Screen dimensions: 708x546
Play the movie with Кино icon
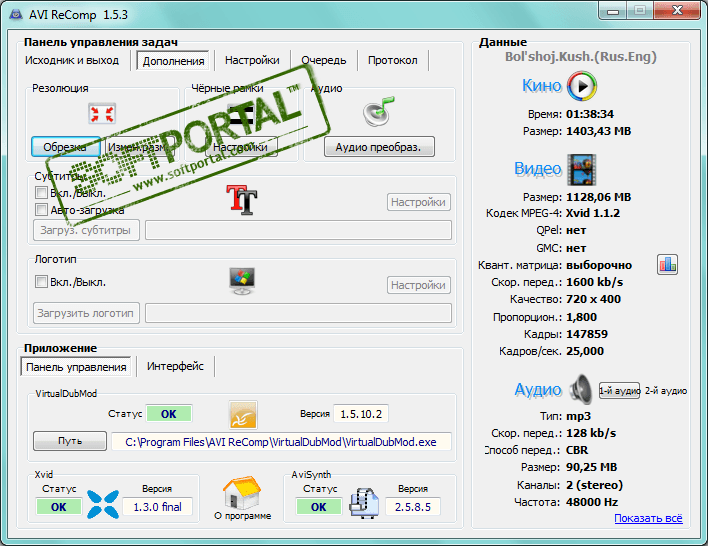click(582, 85)
